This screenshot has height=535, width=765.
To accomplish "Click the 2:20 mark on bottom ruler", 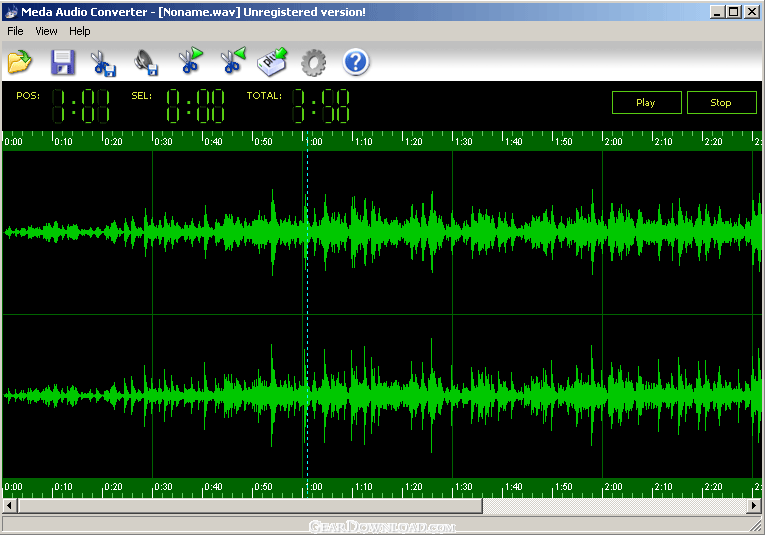I will 713,487.
